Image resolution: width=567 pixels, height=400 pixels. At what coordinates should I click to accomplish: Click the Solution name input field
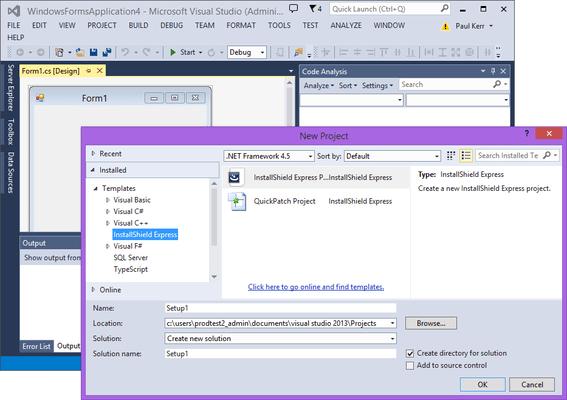coord(280,354)
